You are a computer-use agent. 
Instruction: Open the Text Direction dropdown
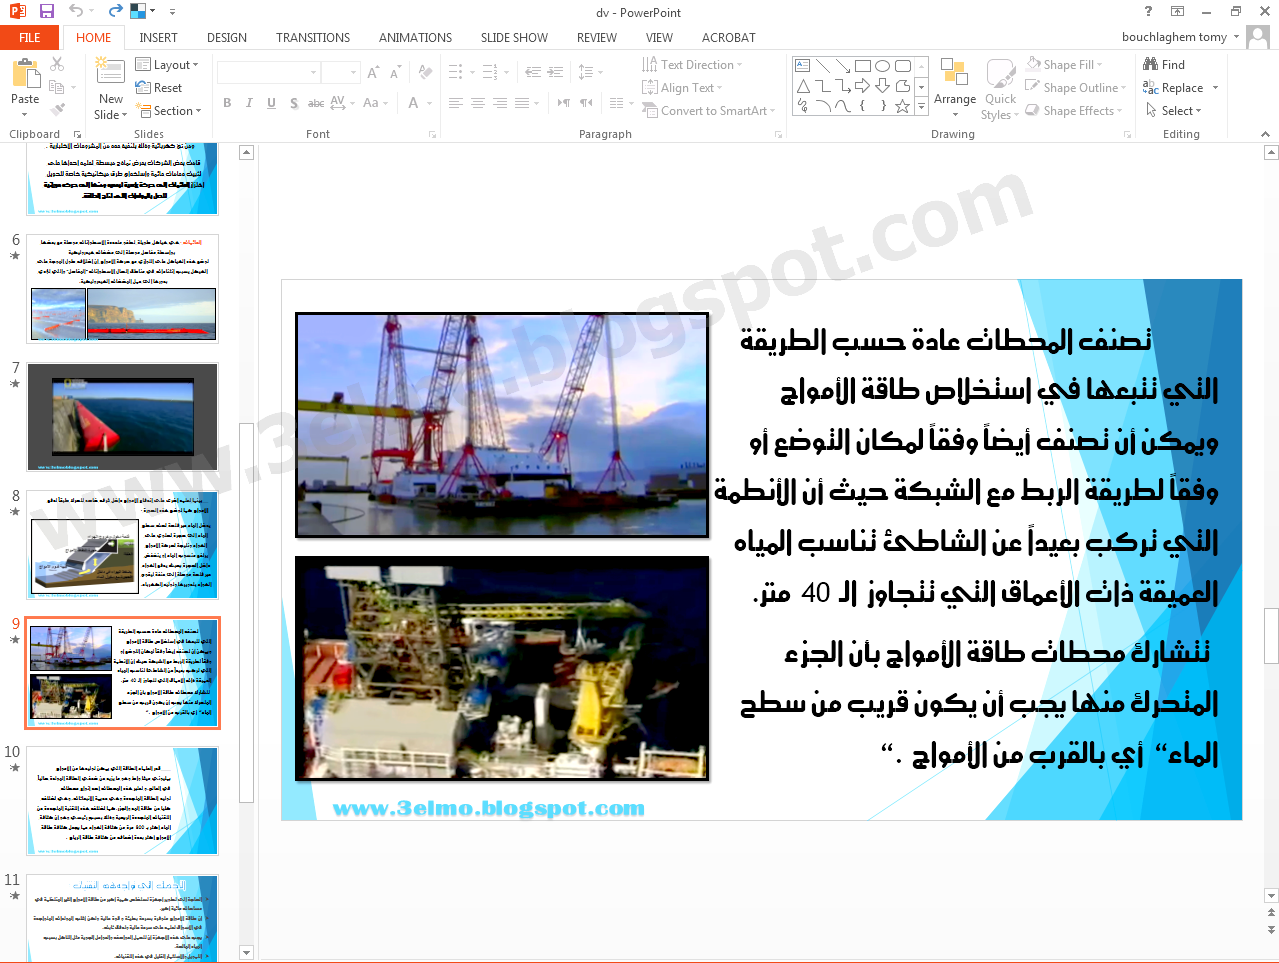pos(693,64)
